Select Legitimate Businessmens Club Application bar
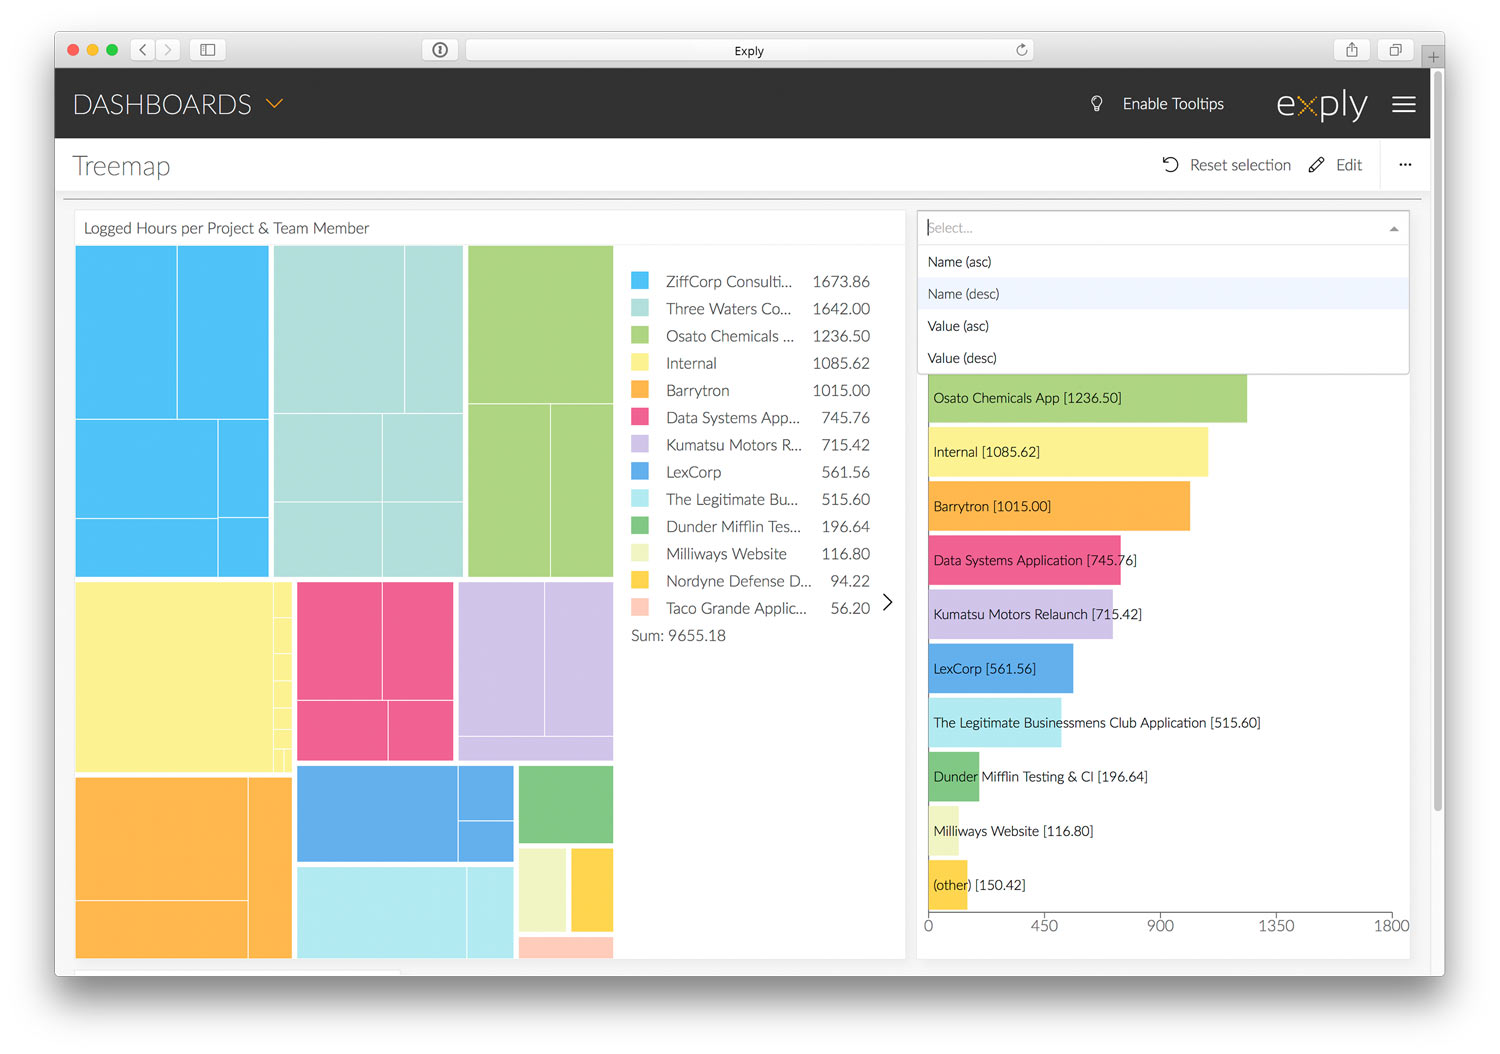Image resolution: width=1500 pixels, height=1054 pixels. [x=995, y=722]
